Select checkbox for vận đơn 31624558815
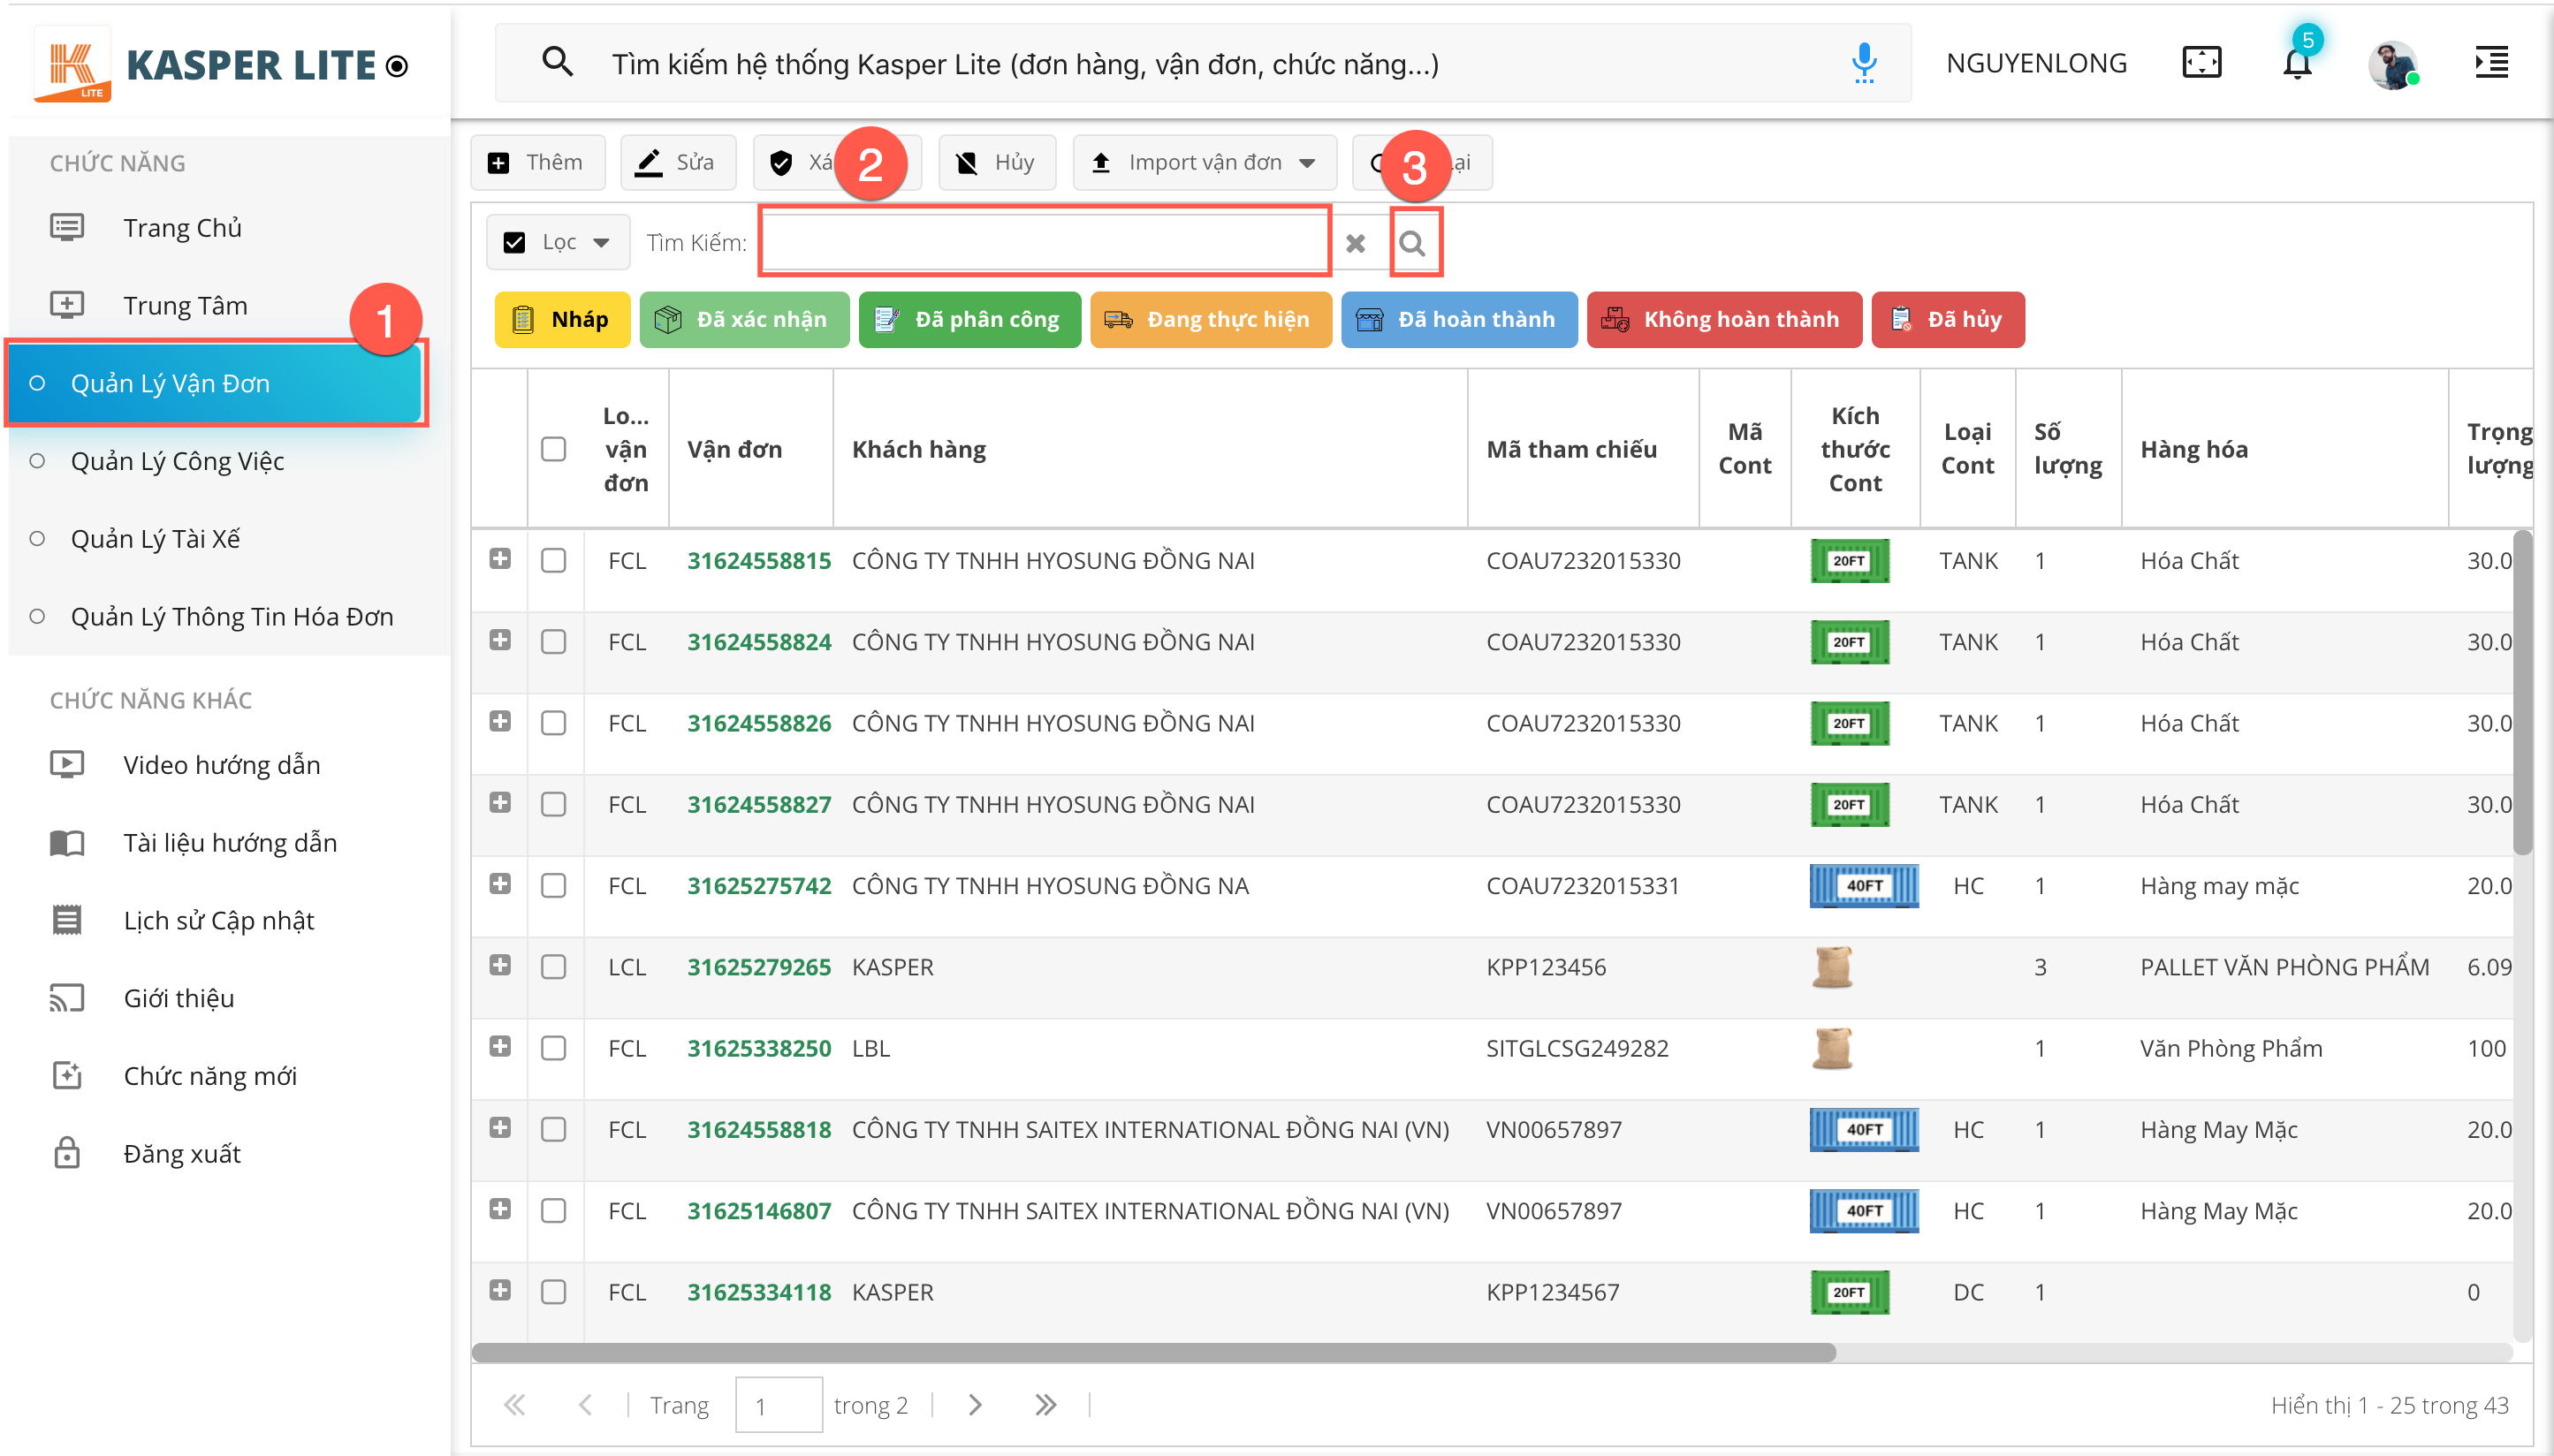The width and height of the screenshot is (2554, 1456). tap(553, 561)
